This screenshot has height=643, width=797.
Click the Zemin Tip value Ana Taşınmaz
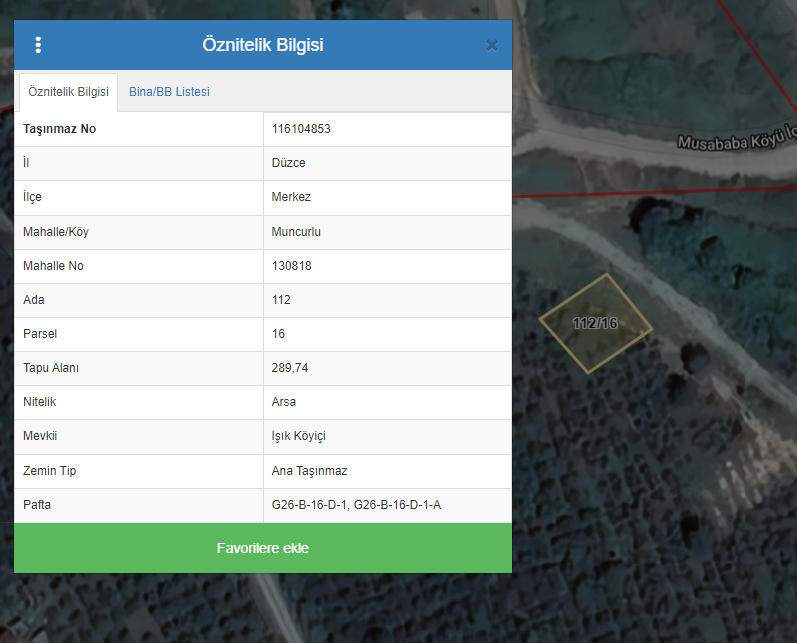(x=309, y=471)
